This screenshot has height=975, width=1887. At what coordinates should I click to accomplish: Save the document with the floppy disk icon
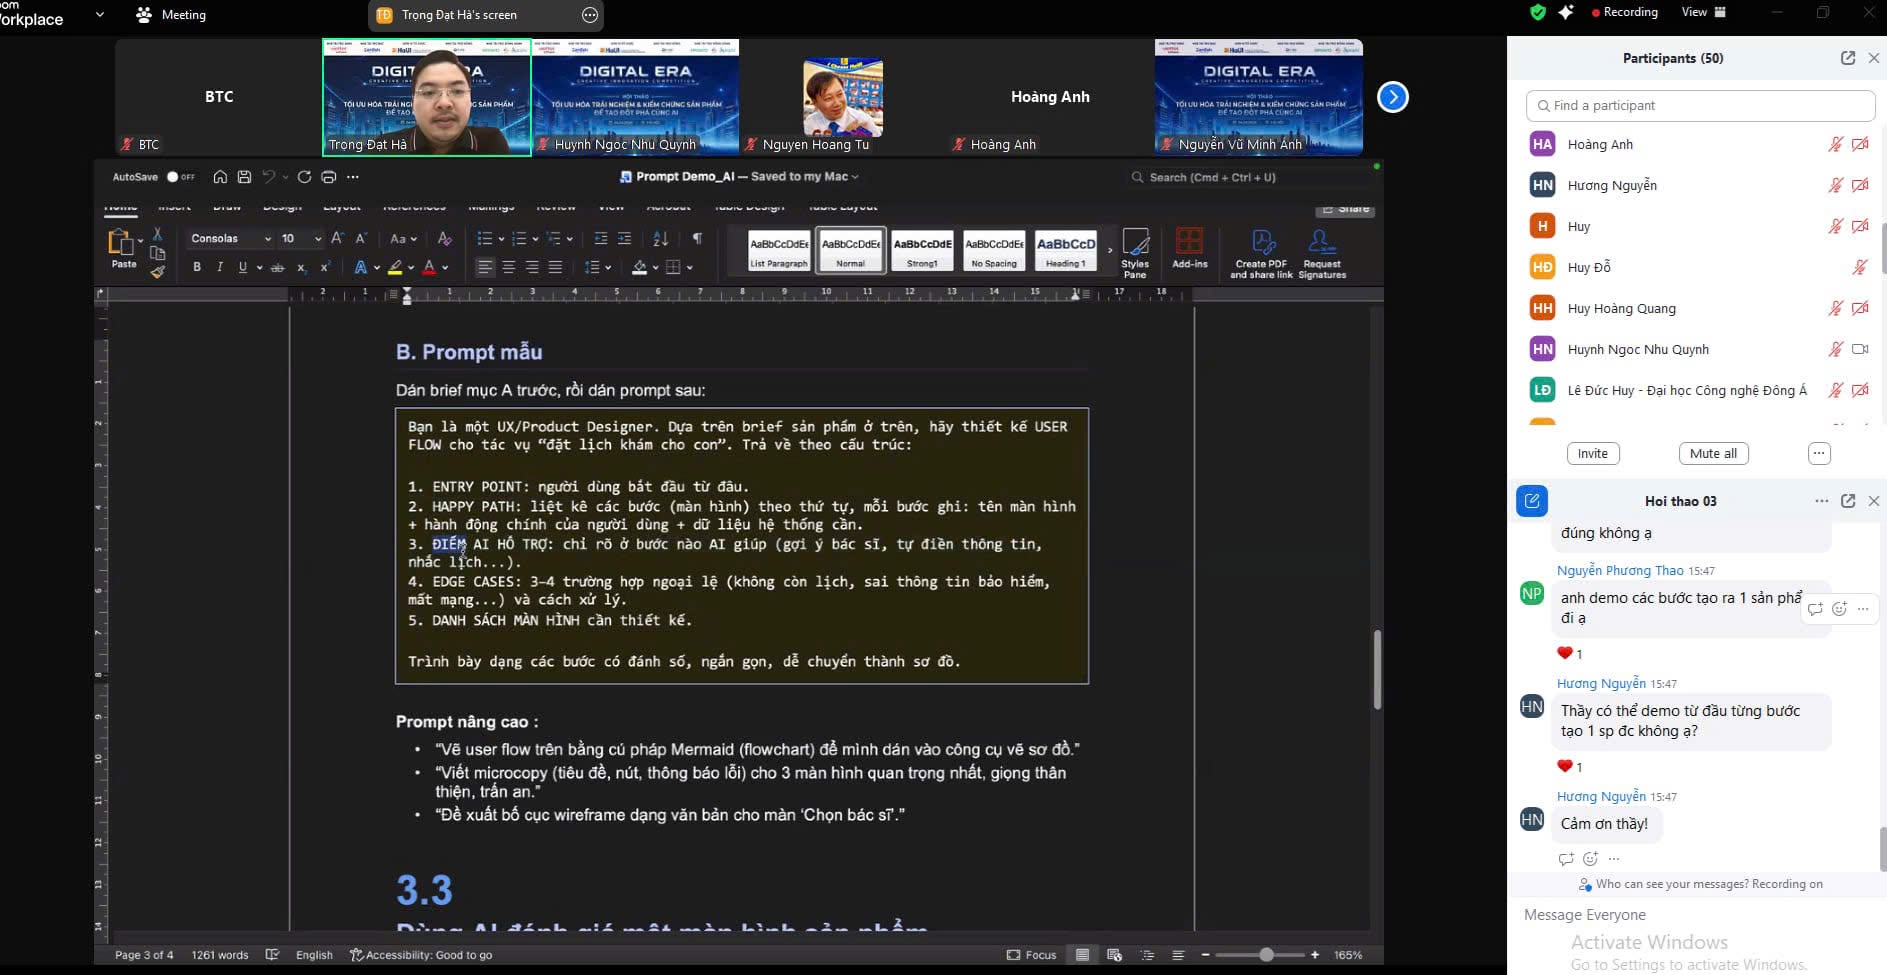point(244,177)
